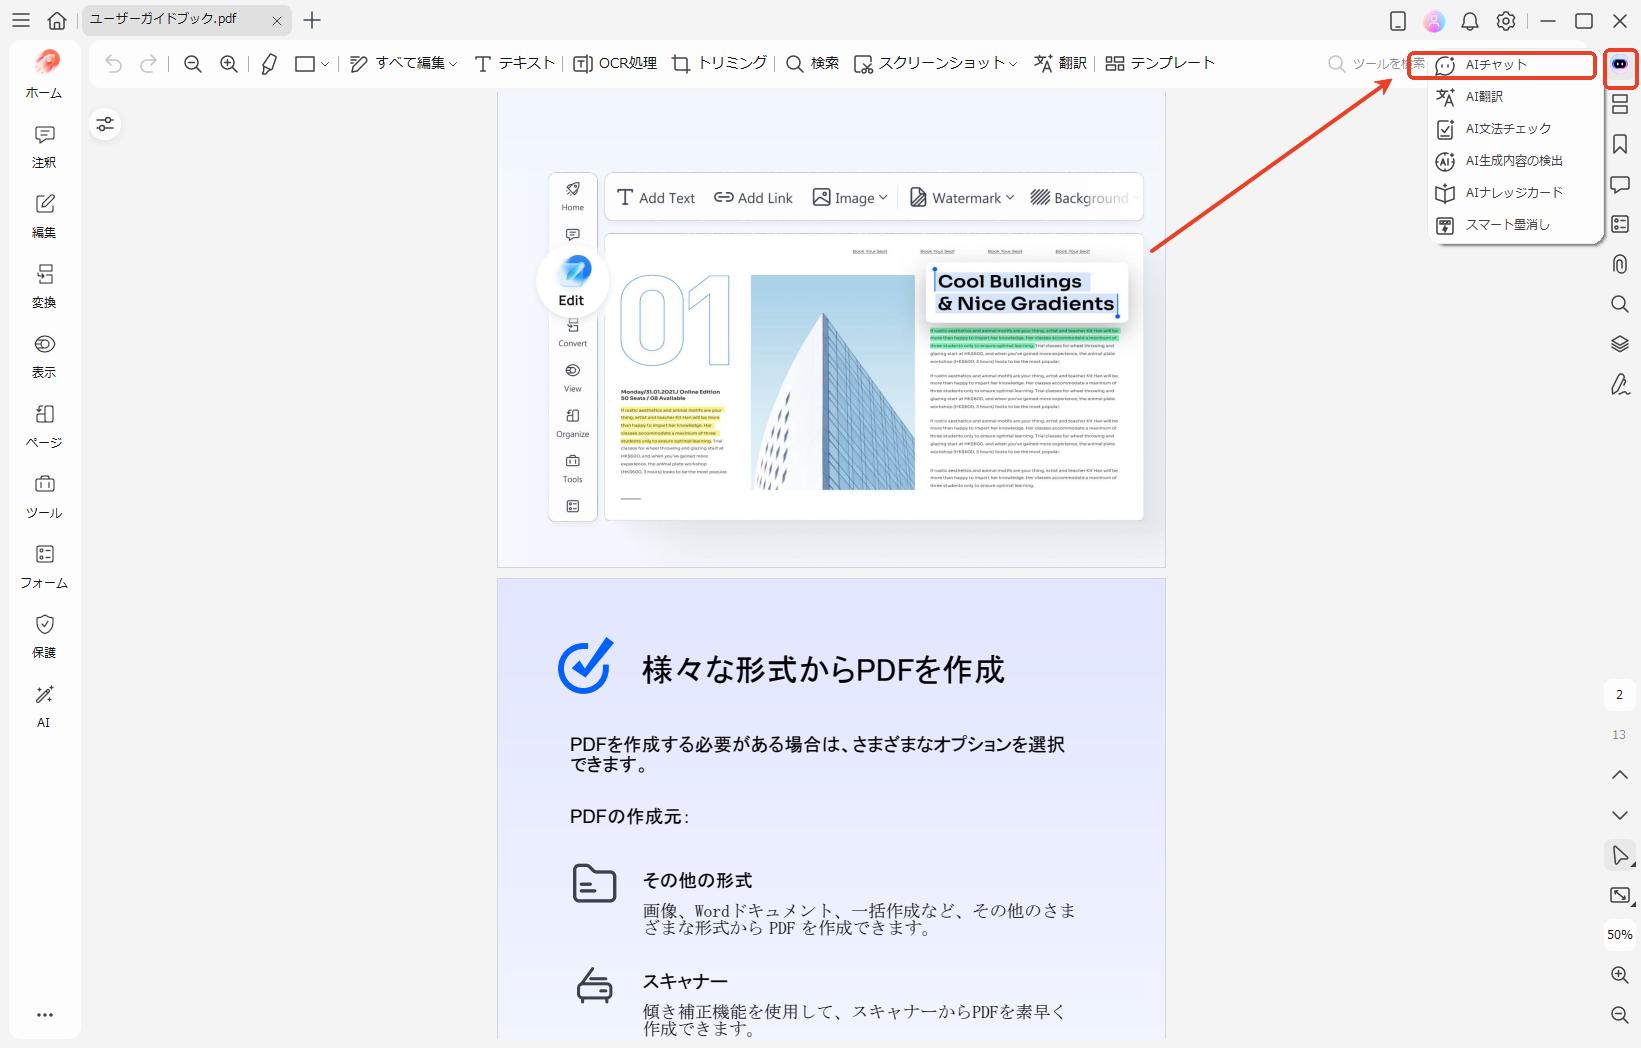Screen dimensions: 1641x1048
Task: Select the トリミング cropping tool
Action: tap(719, 62)
